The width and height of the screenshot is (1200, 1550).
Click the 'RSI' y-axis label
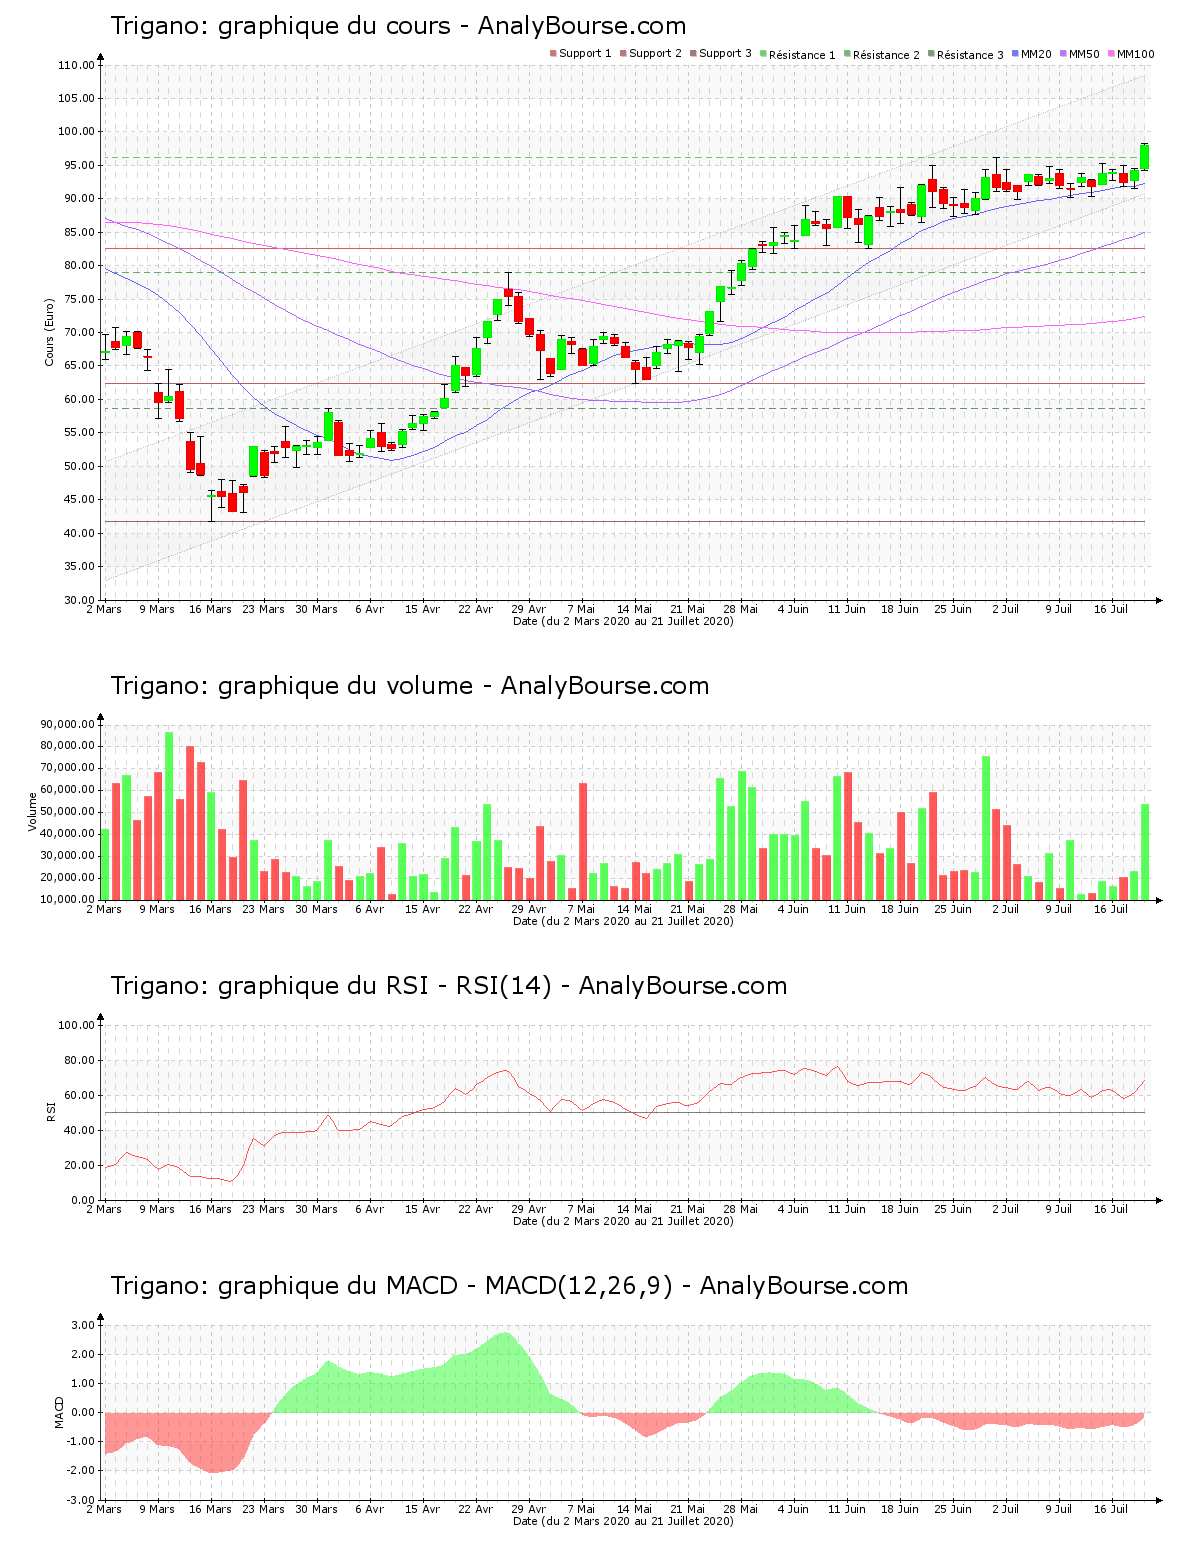[49, 1111]
